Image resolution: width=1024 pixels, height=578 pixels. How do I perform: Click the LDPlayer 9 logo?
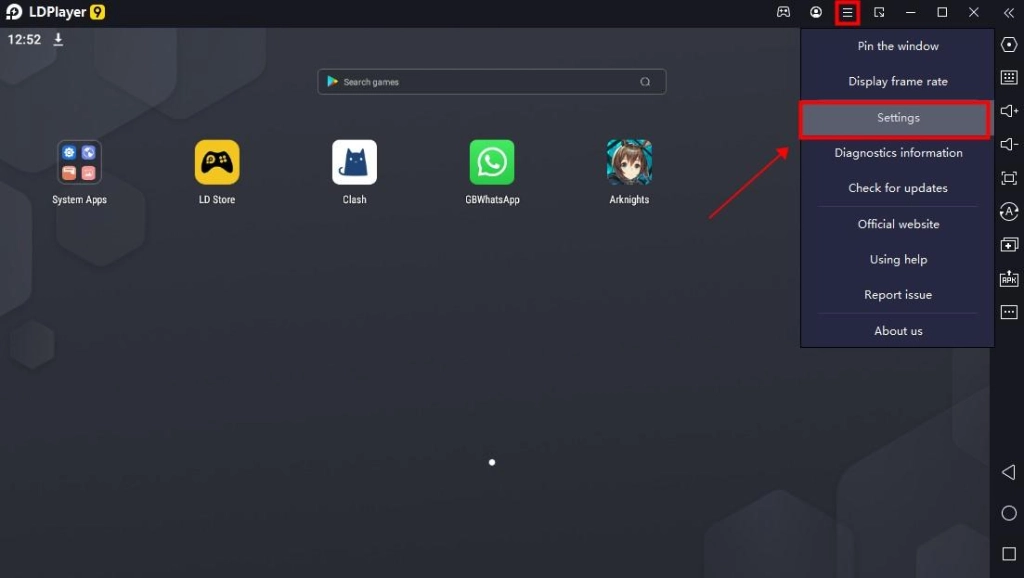pos(56,12)
